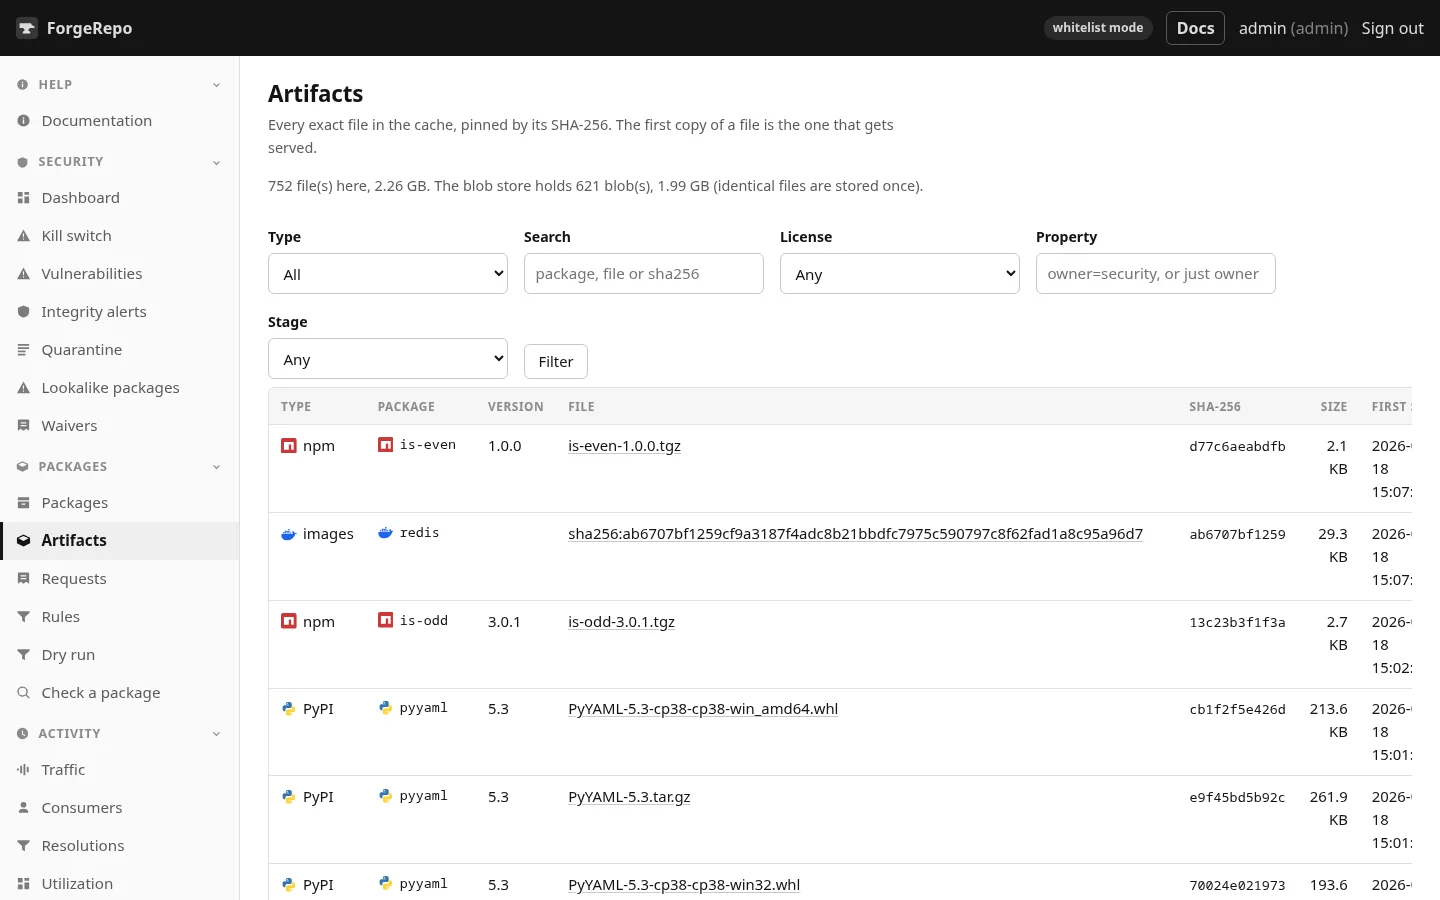This screenshot has width=1440, height=900.
Task: Go to the Dashboard page
Action: click(x=120, y=198)
